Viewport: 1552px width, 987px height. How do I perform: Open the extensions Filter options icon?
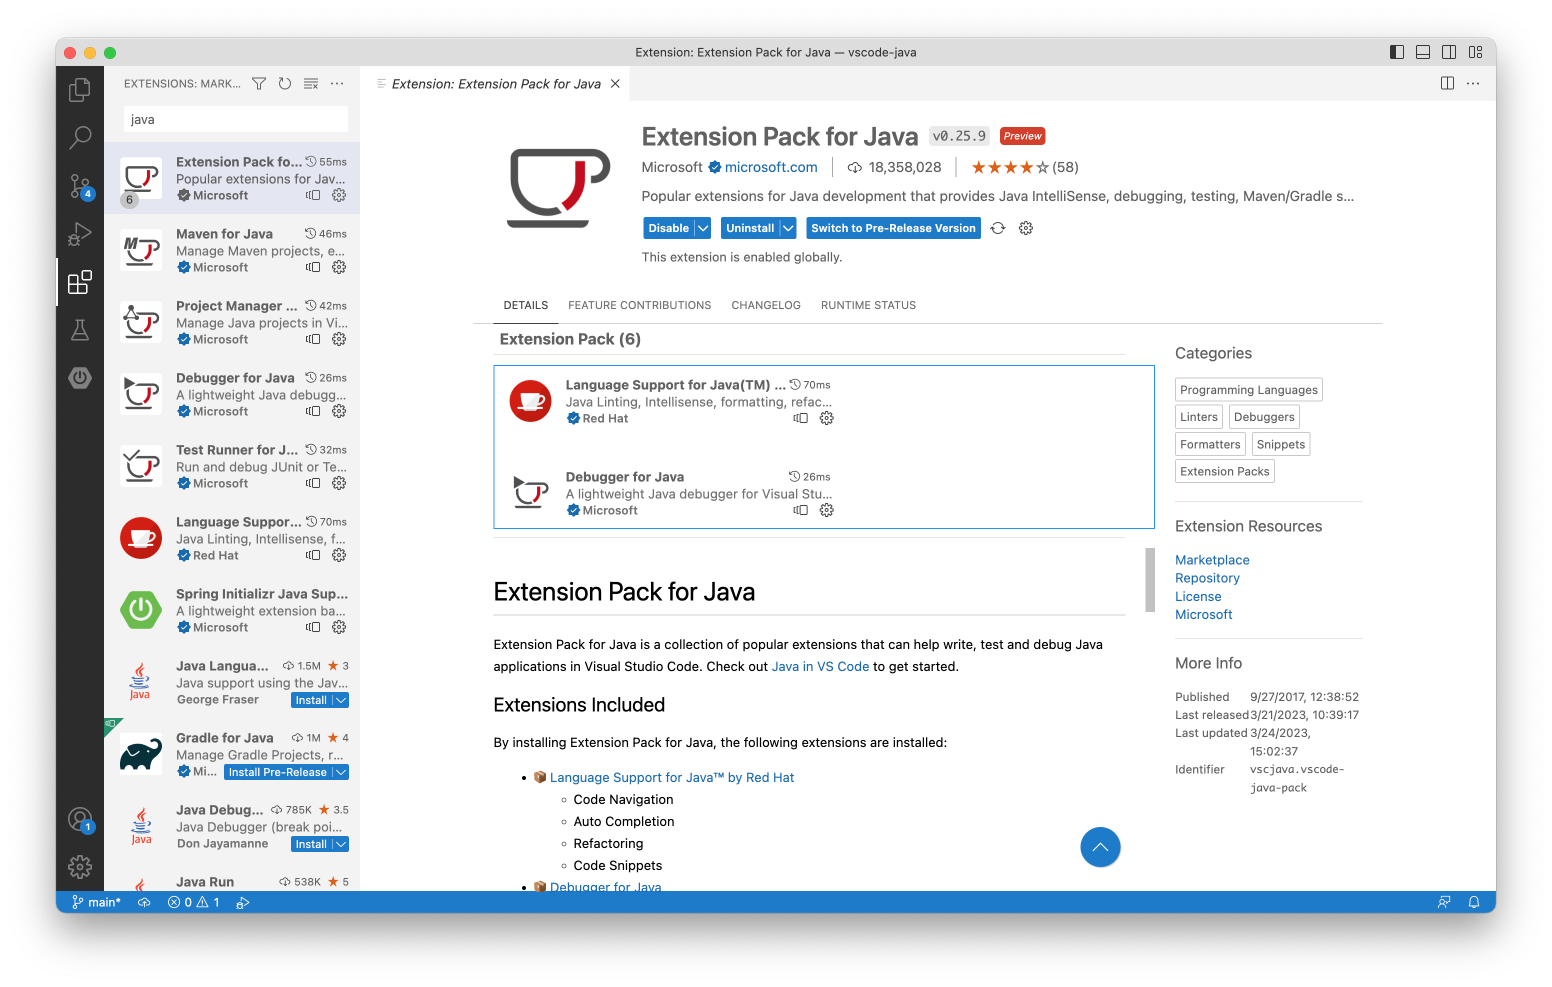[258, 83]
